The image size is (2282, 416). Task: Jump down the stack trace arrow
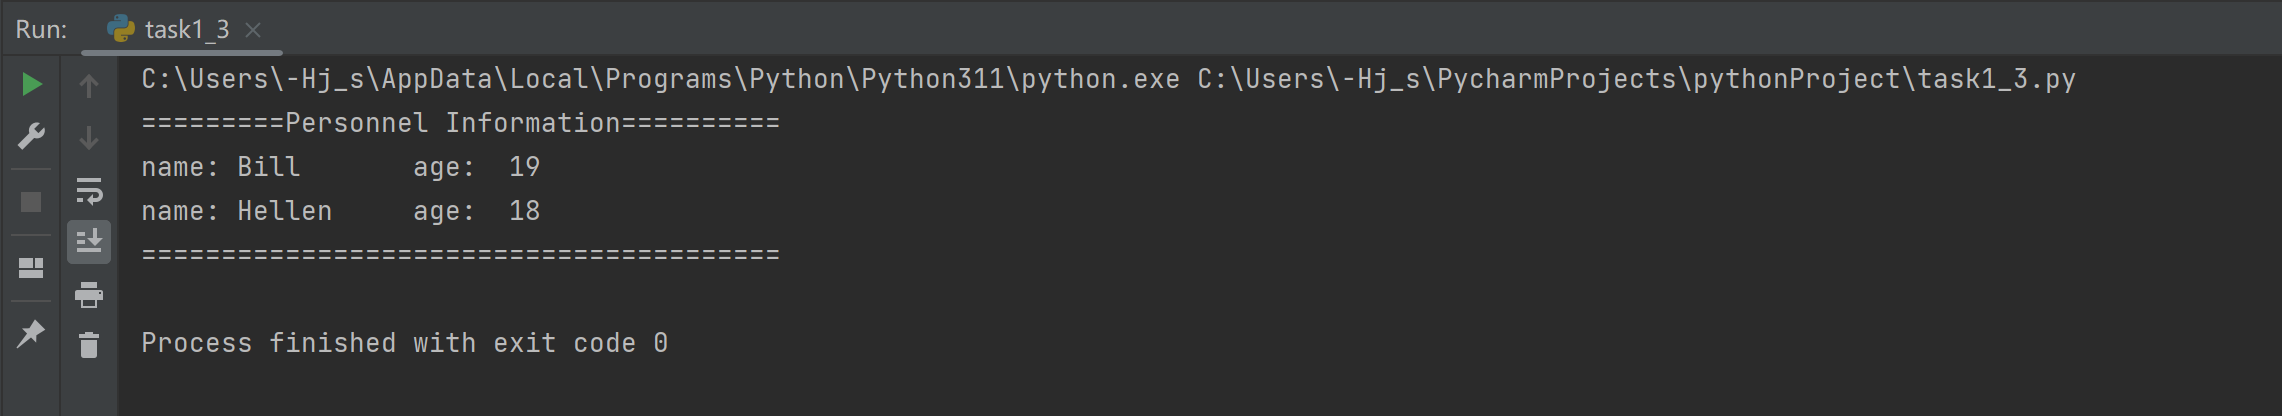(89, 138)
